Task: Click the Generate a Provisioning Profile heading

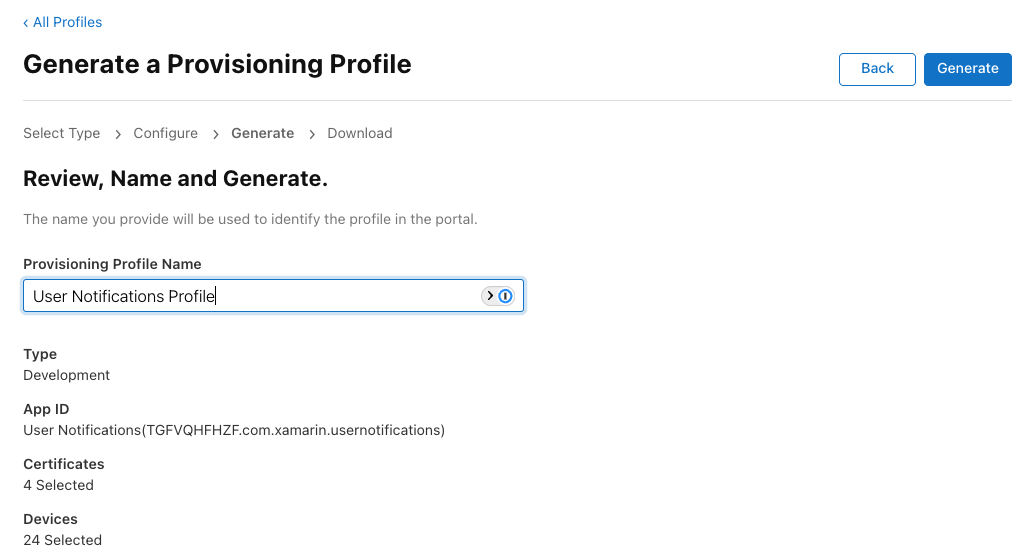Action: click(x=217, y=64)
